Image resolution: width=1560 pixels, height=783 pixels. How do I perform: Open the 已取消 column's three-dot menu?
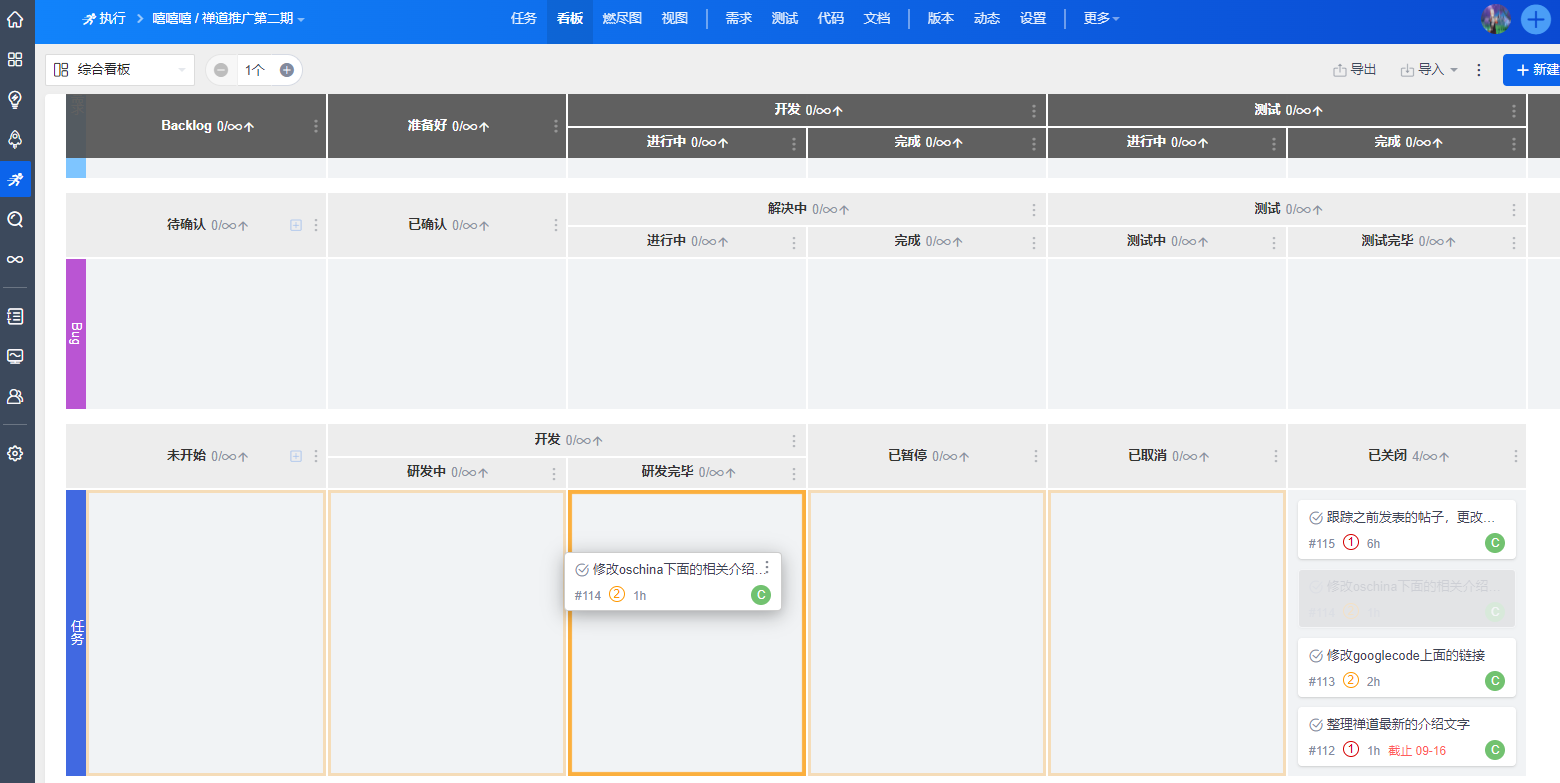tap(1276, 456)
